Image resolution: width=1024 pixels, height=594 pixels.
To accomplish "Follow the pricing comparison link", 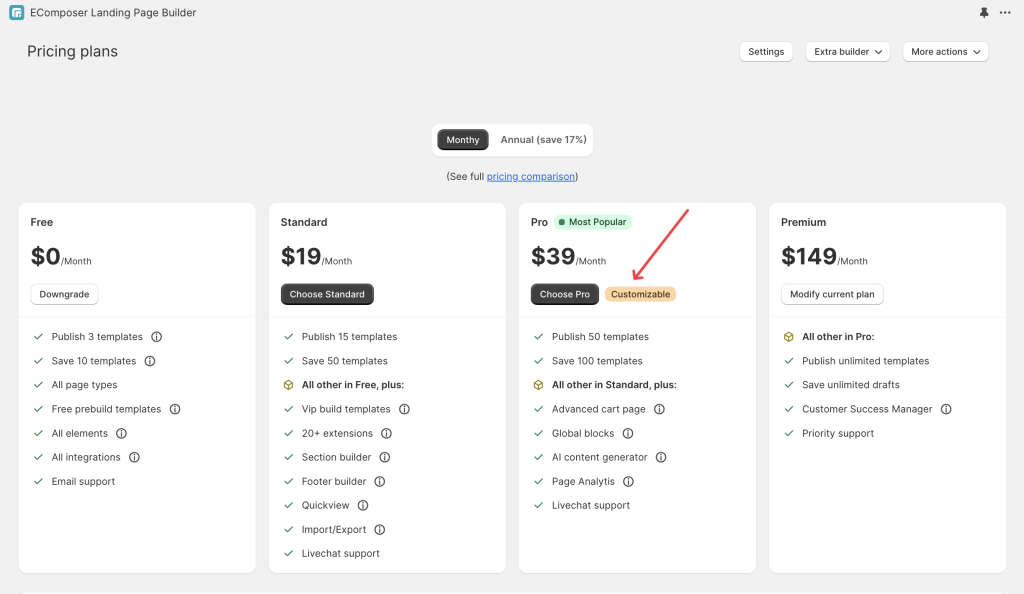I will [x=531, y=176].
